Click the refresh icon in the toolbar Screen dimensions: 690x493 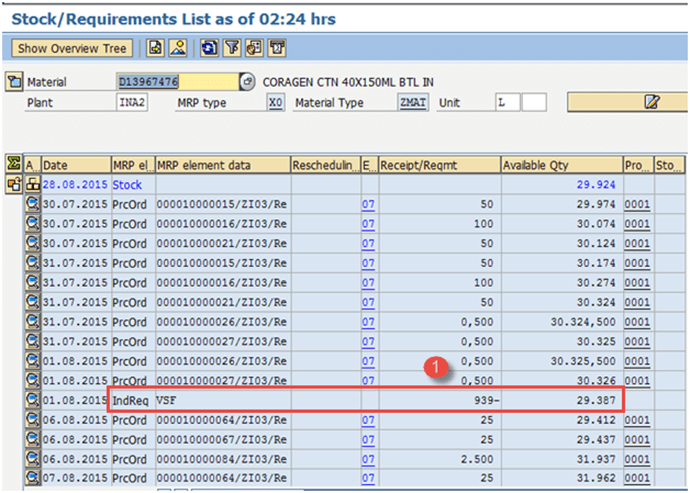[x=208, y=48]
